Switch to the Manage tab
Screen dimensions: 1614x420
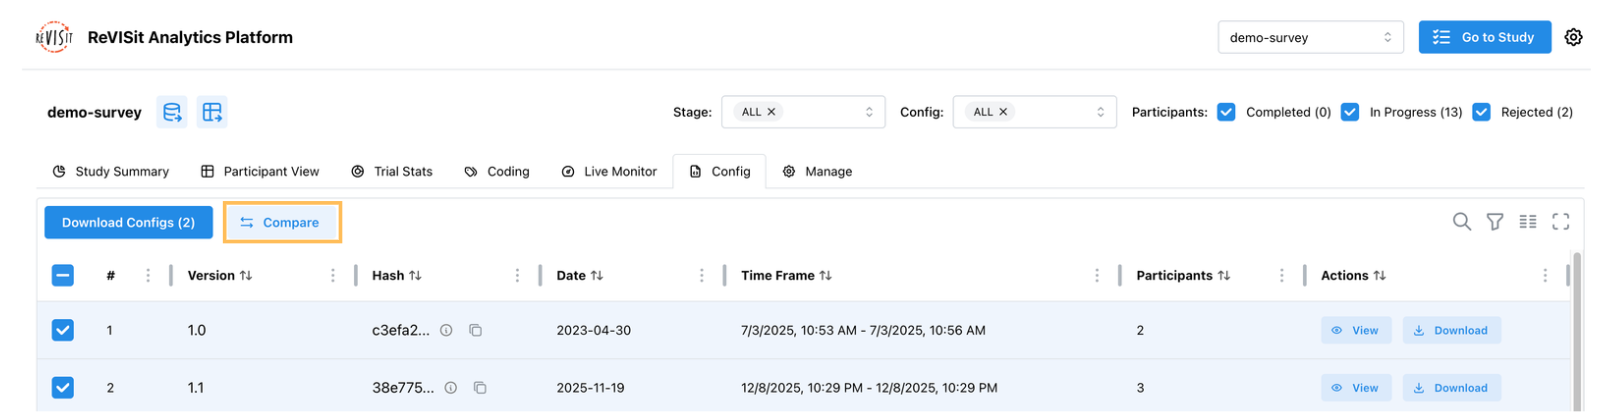click(x=817, y=172)
